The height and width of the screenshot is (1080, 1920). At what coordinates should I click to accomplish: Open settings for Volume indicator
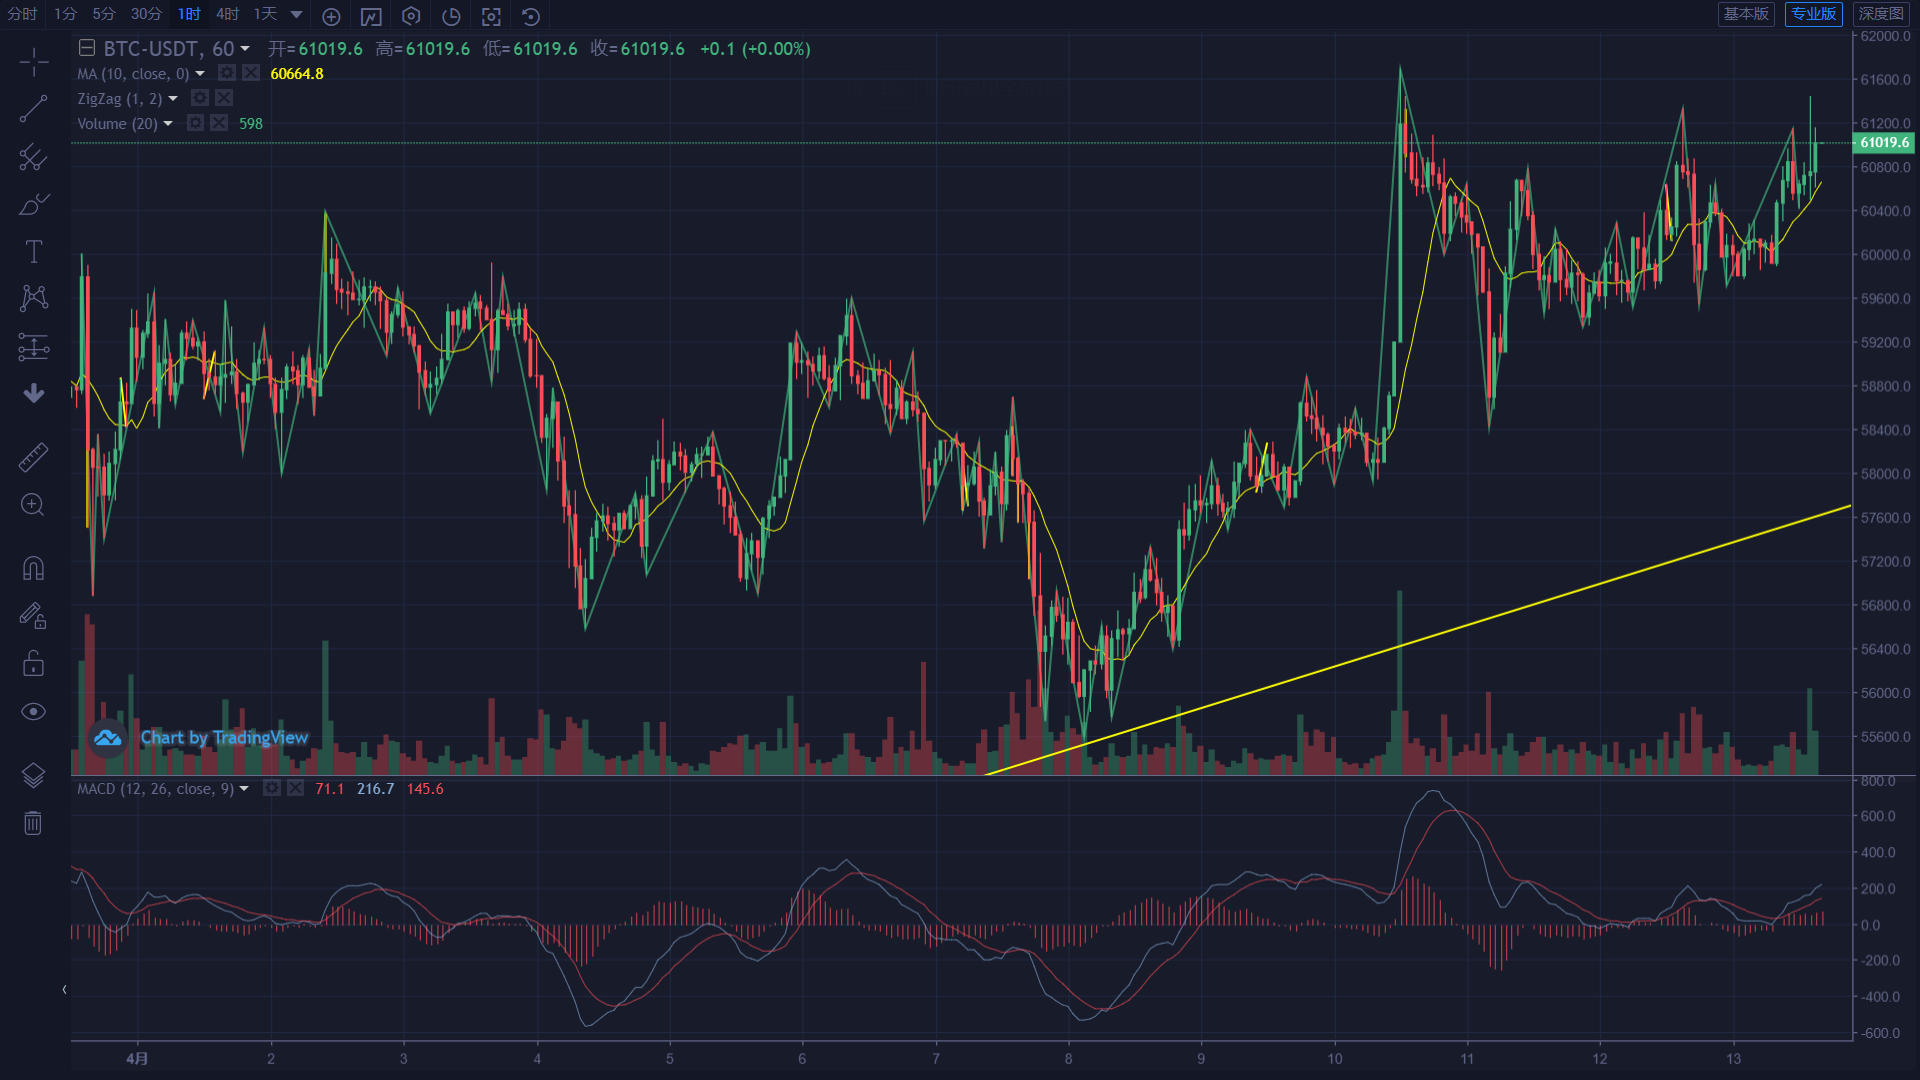(x=195, y=123)
